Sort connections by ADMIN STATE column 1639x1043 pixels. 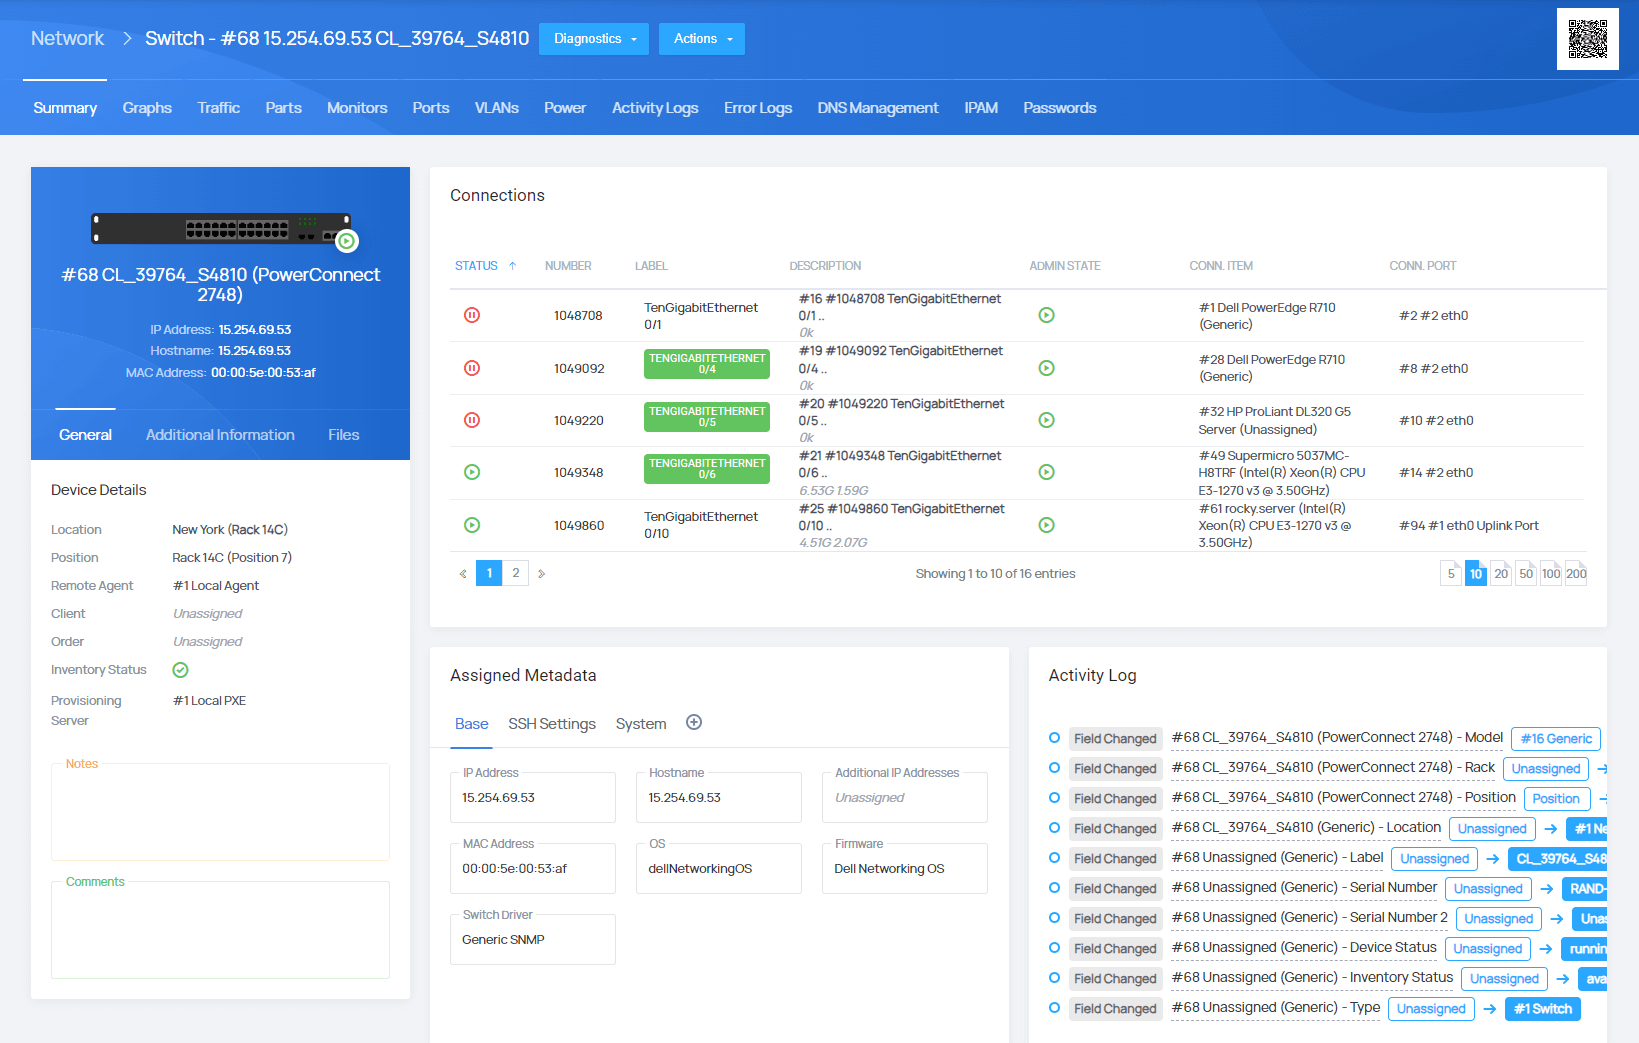point(1065,266)
